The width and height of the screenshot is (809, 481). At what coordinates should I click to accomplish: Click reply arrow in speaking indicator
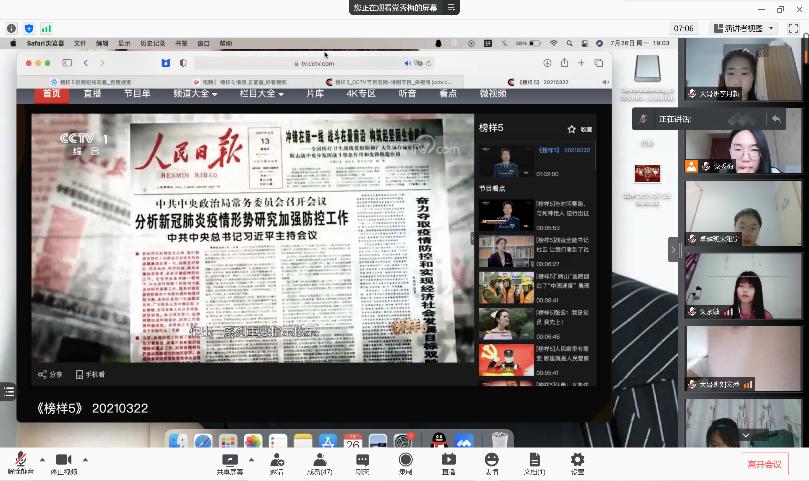[x=776, y=119]
